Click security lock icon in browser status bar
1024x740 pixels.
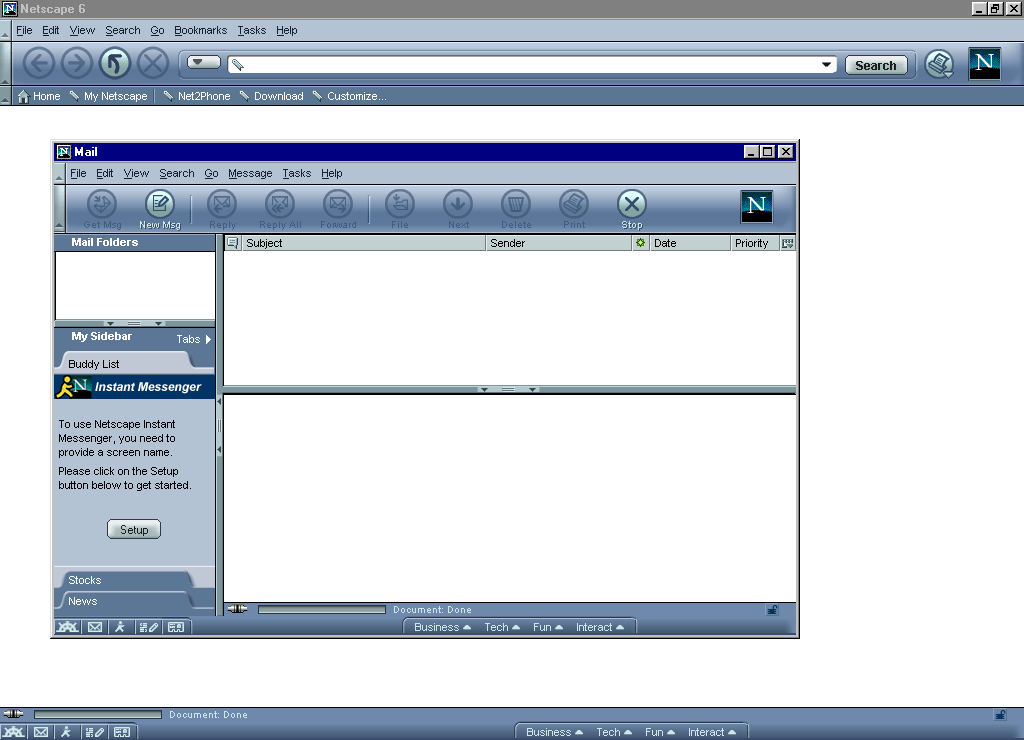pos(1000,715)
